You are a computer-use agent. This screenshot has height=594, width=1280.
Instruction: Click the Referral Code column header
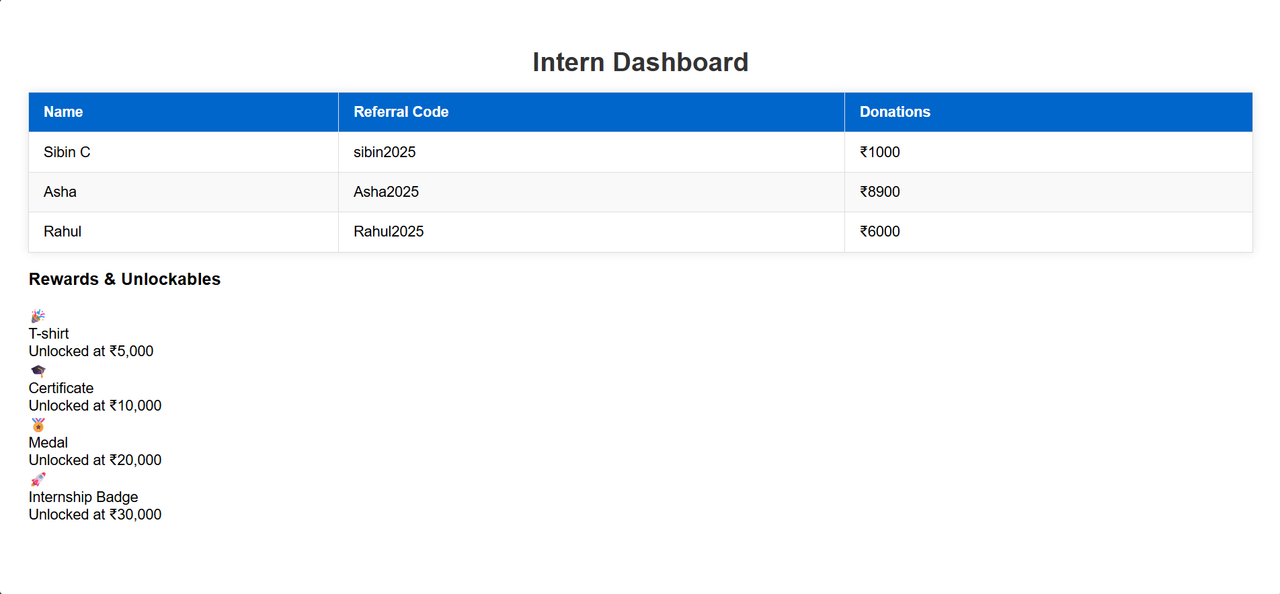[592, 112]
